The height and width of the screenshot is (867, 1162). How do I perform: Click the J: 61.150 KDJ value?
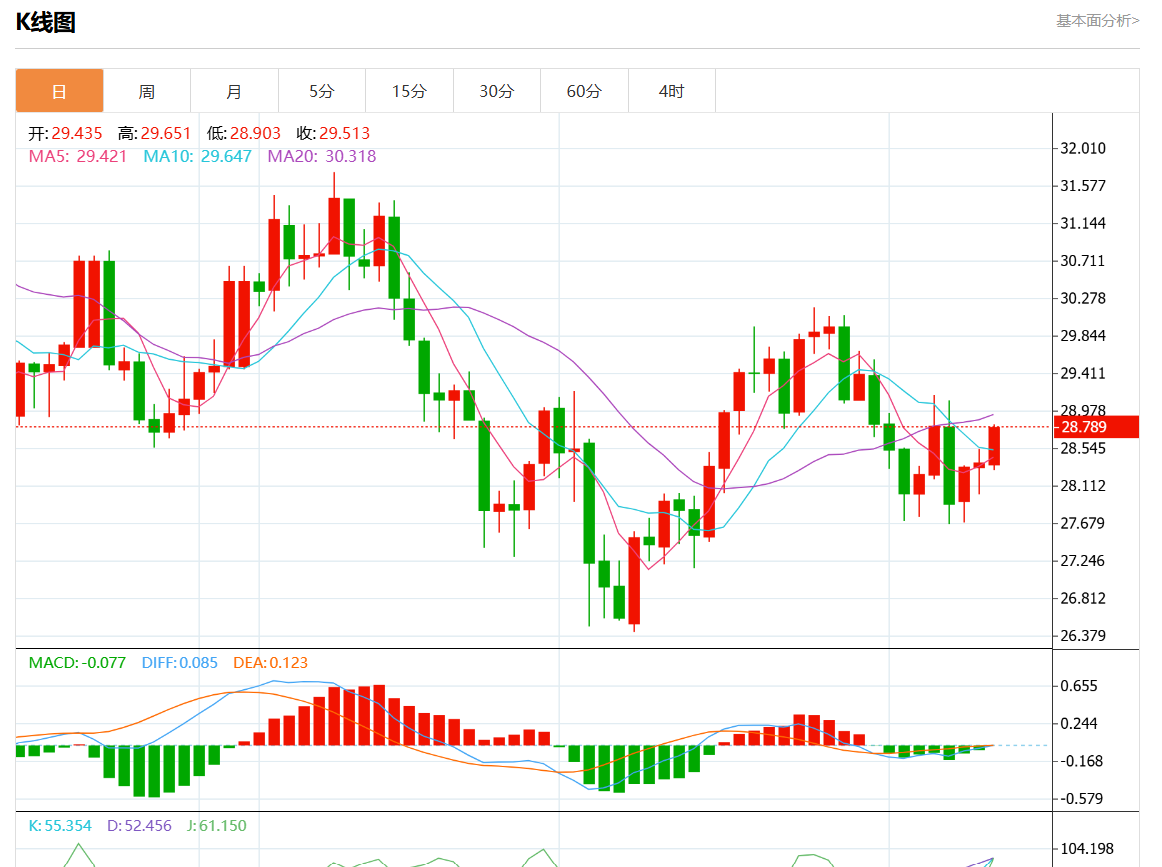(216, 826)
